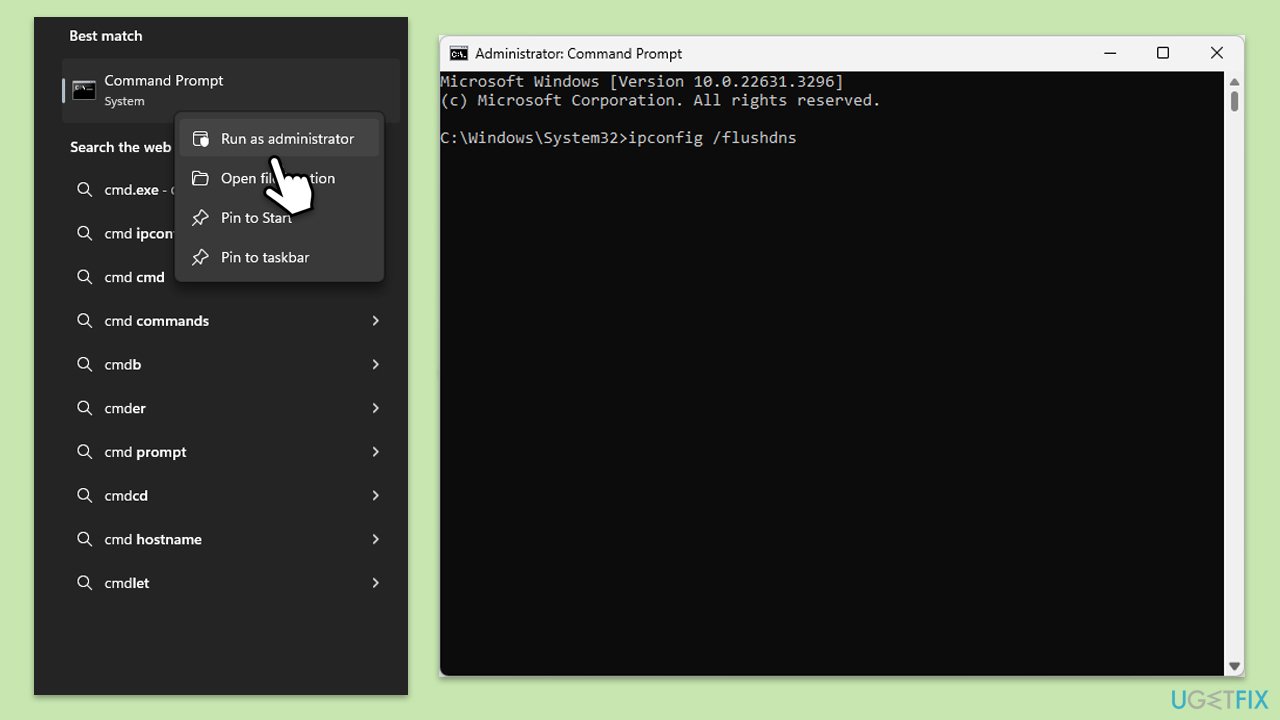The width and height of the screenshot is (1280, 720).
Task: Select Run as administrator shield icon
Action: (x=201, y=138)
